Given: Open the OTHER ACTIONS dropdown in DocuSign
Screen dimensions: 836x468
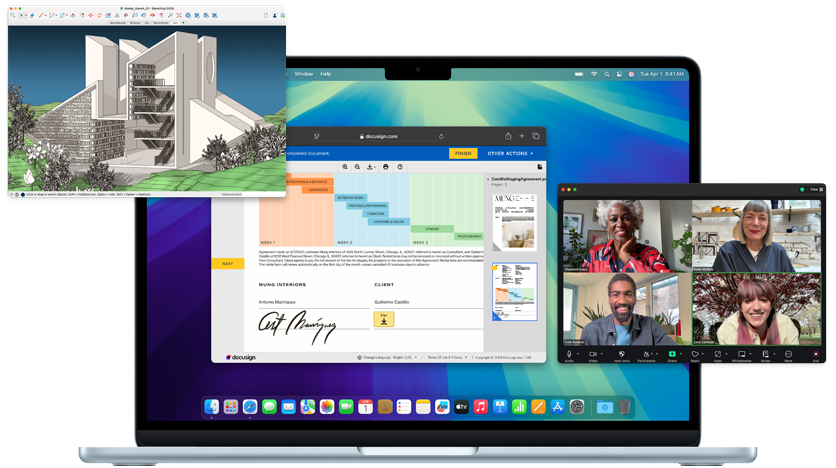Looking at the screenshot, I should pos(510,154).
